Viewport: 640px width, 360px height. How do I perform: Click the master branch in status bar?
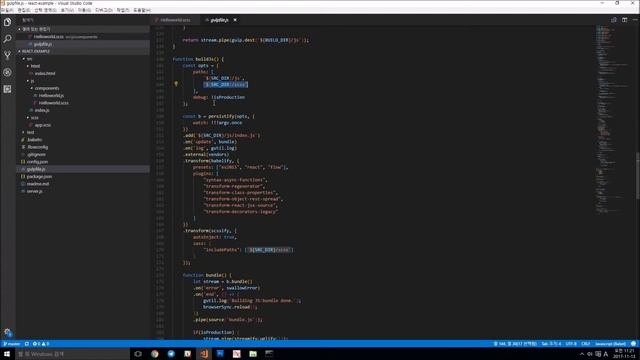(x=12, y=344)
